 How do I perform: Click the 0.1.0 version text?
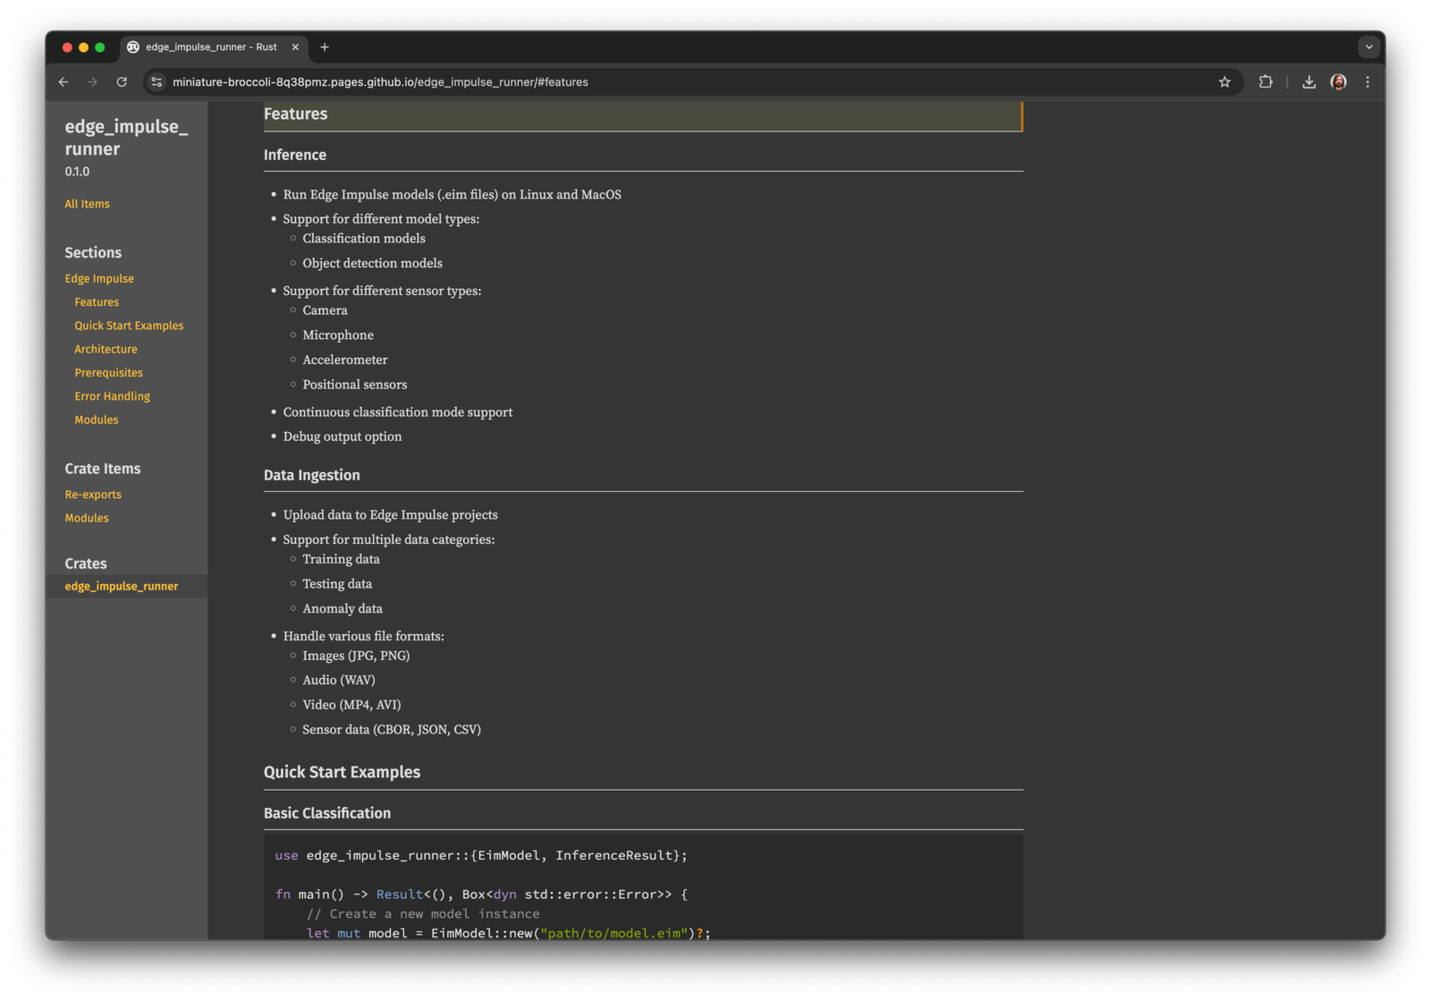(77, 172)
